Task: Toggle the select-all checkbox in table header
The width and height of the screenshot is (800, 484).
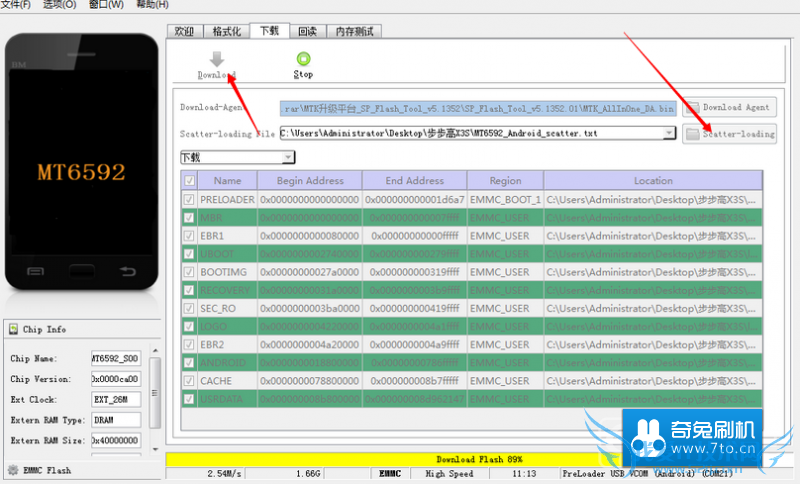Action: click(189, 181)
